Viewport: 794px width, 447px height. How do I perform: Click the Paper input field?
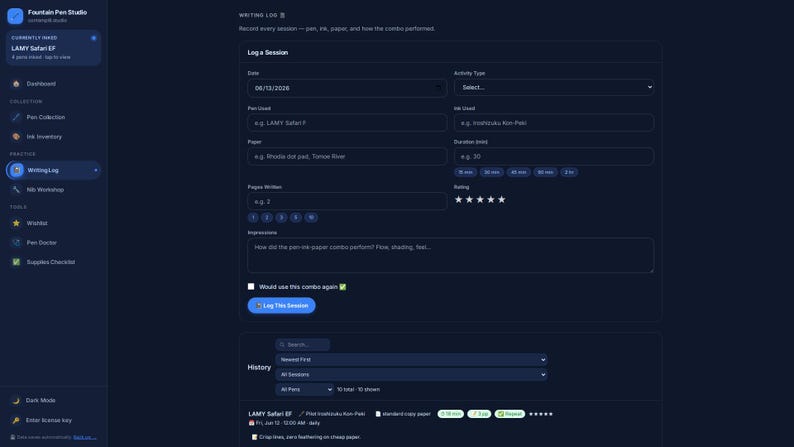click(347, 156)
